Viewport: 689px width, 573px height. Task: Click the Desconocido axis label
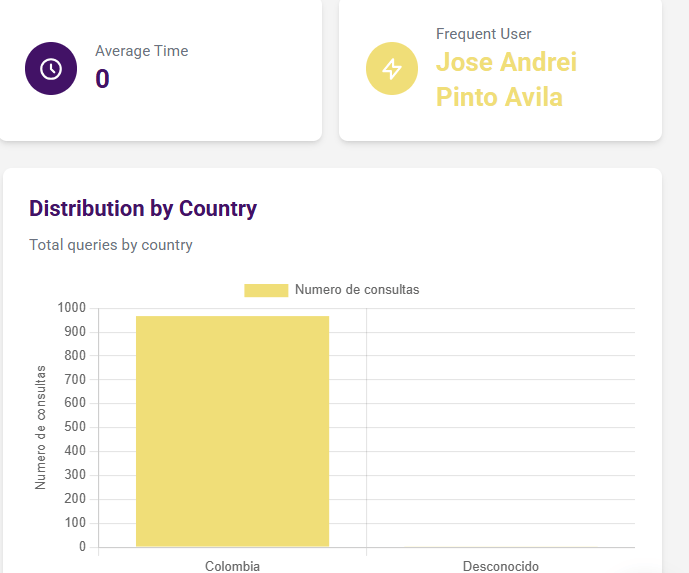click(500, 566)
